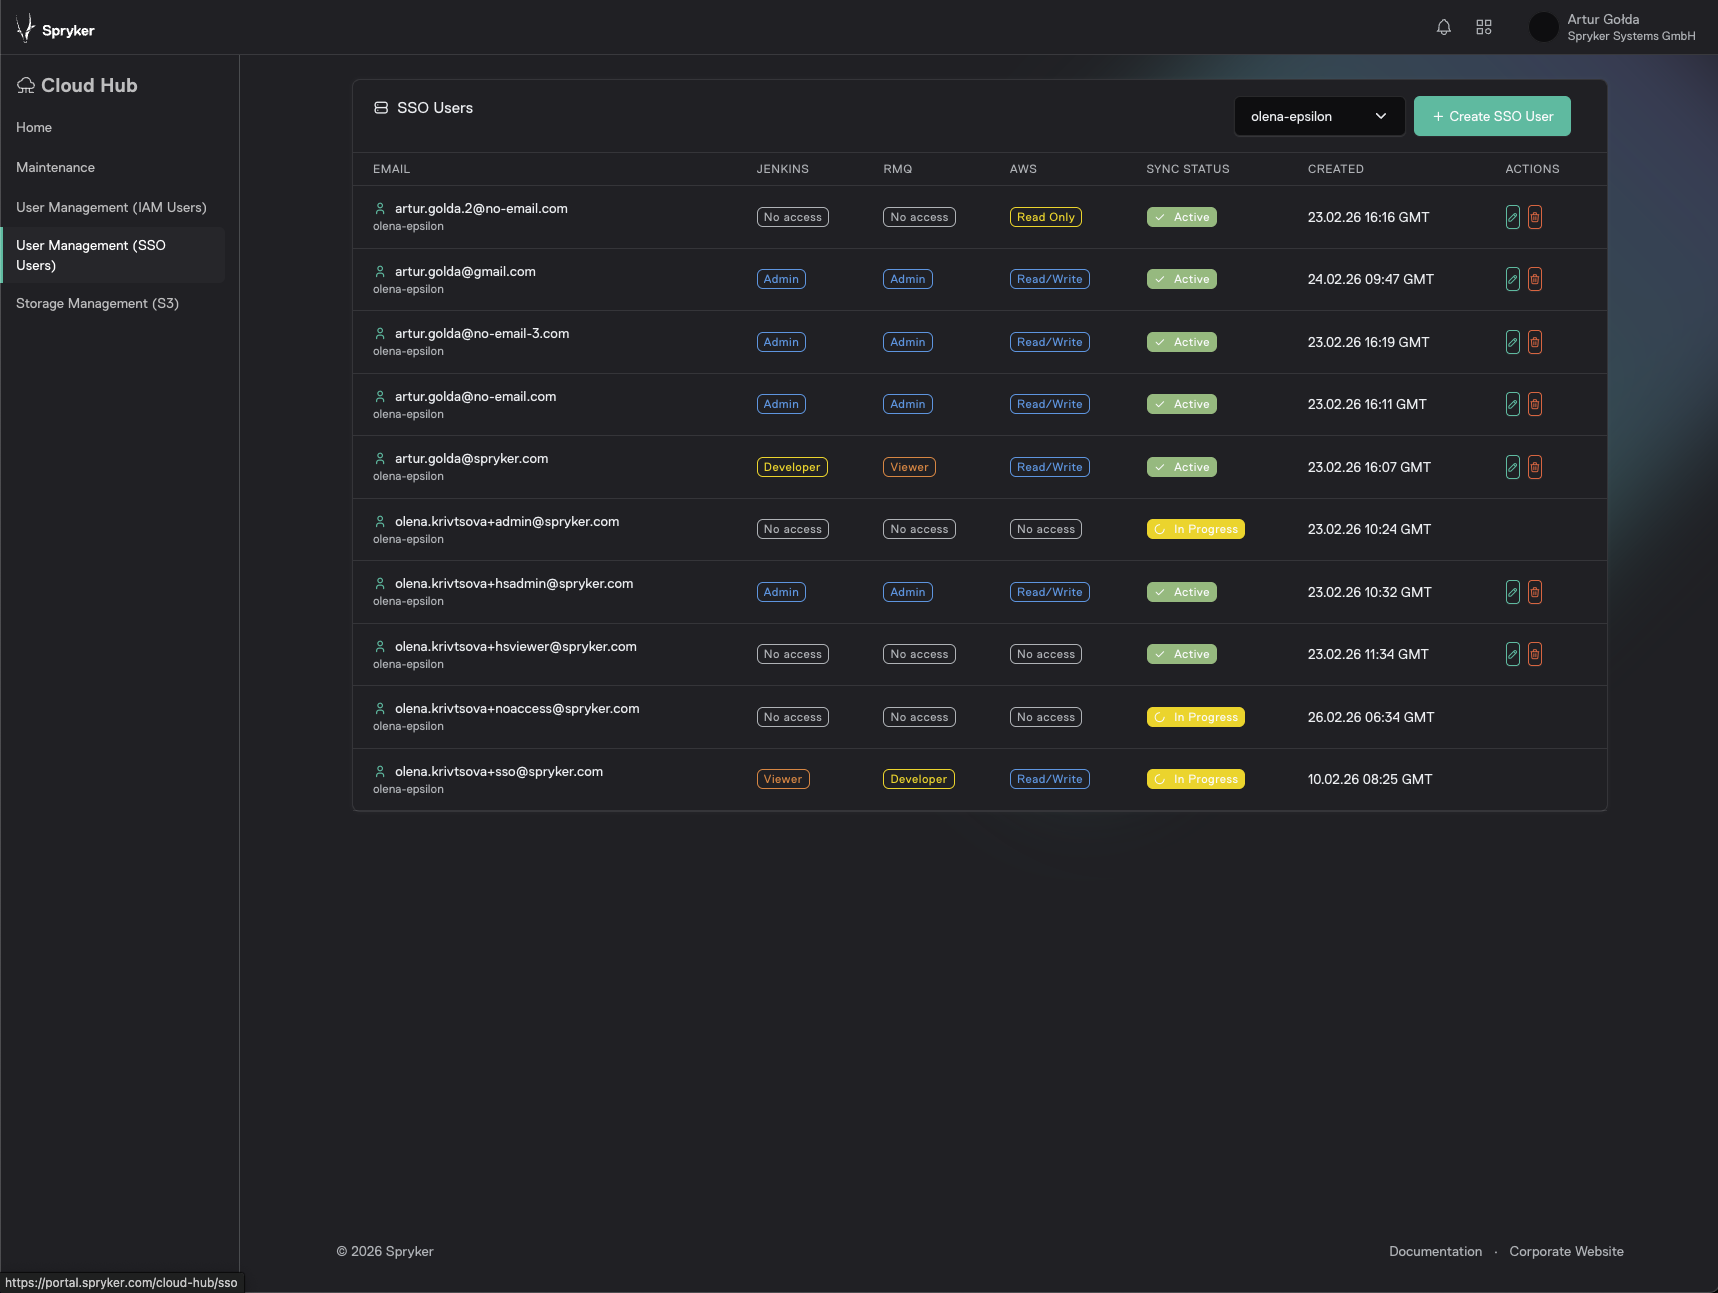Open the Corporate Website footer link
Viewport: 1718px width, 1293px height.
[1566, 1252]
